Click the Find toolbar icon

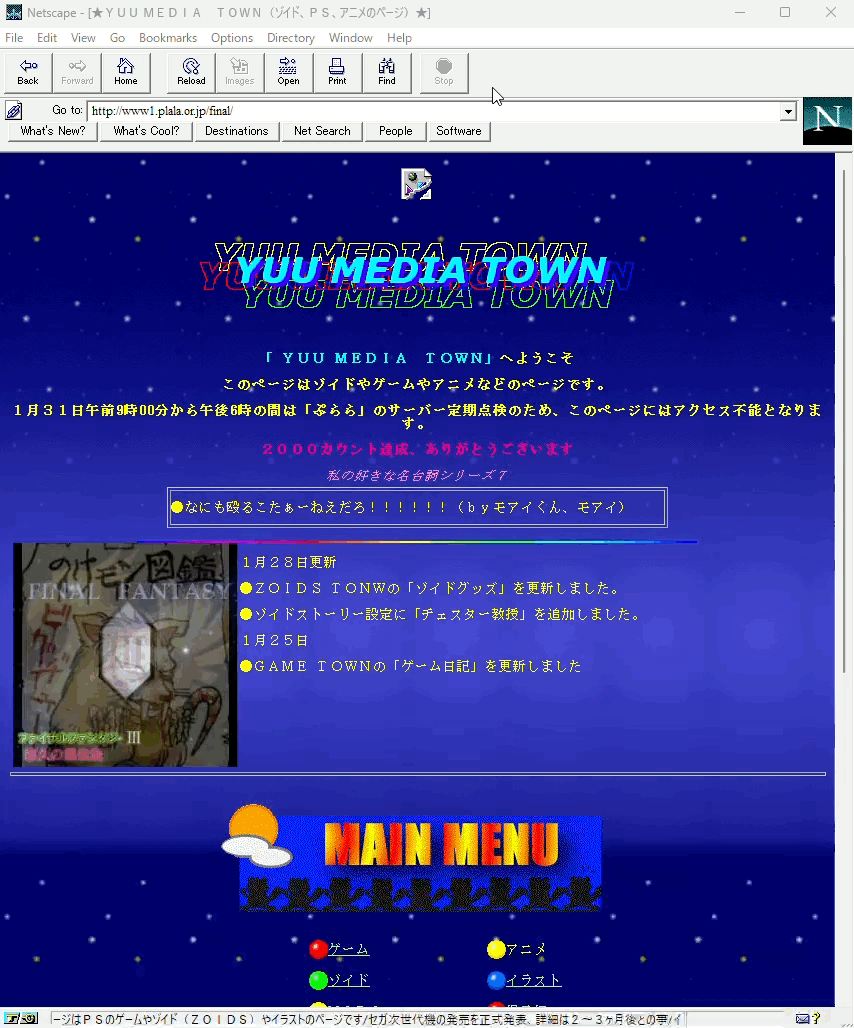coord(387,72)
